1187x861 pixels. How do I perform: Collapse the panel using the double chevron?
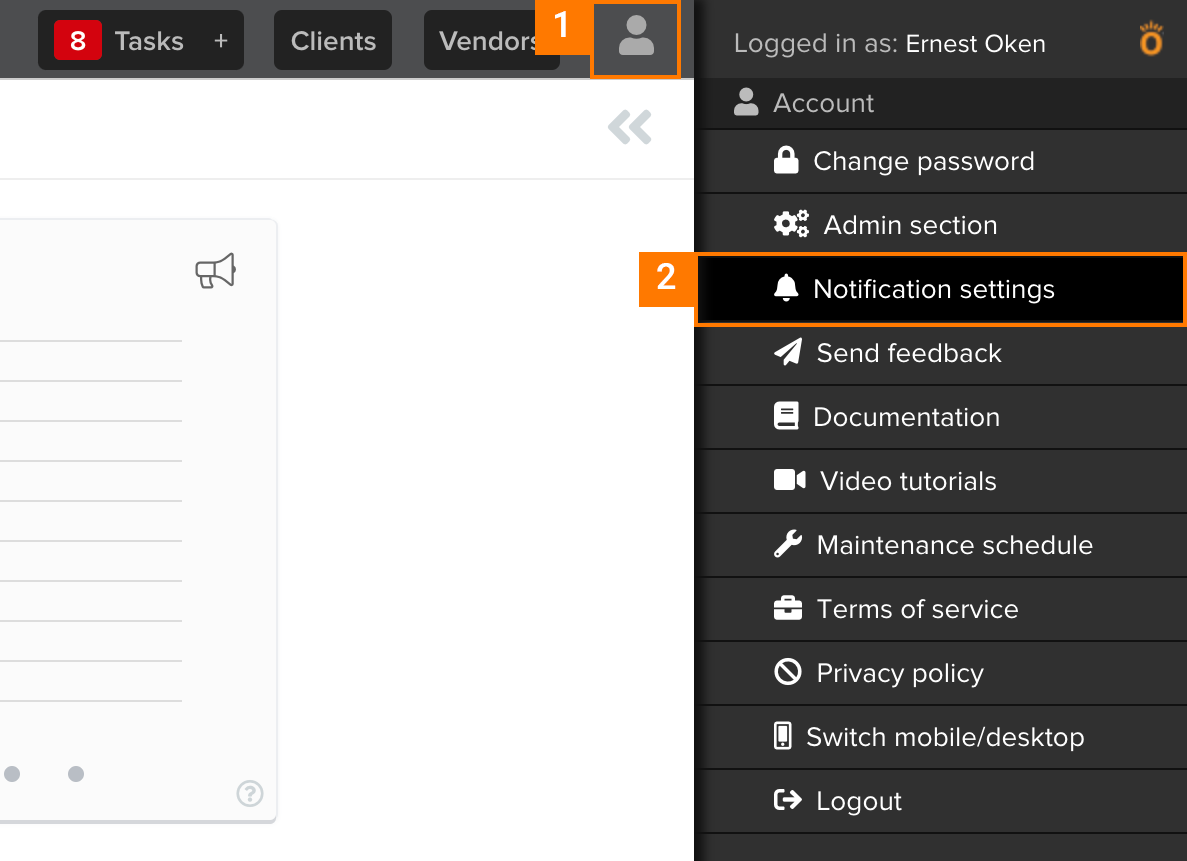click(629, 127)
